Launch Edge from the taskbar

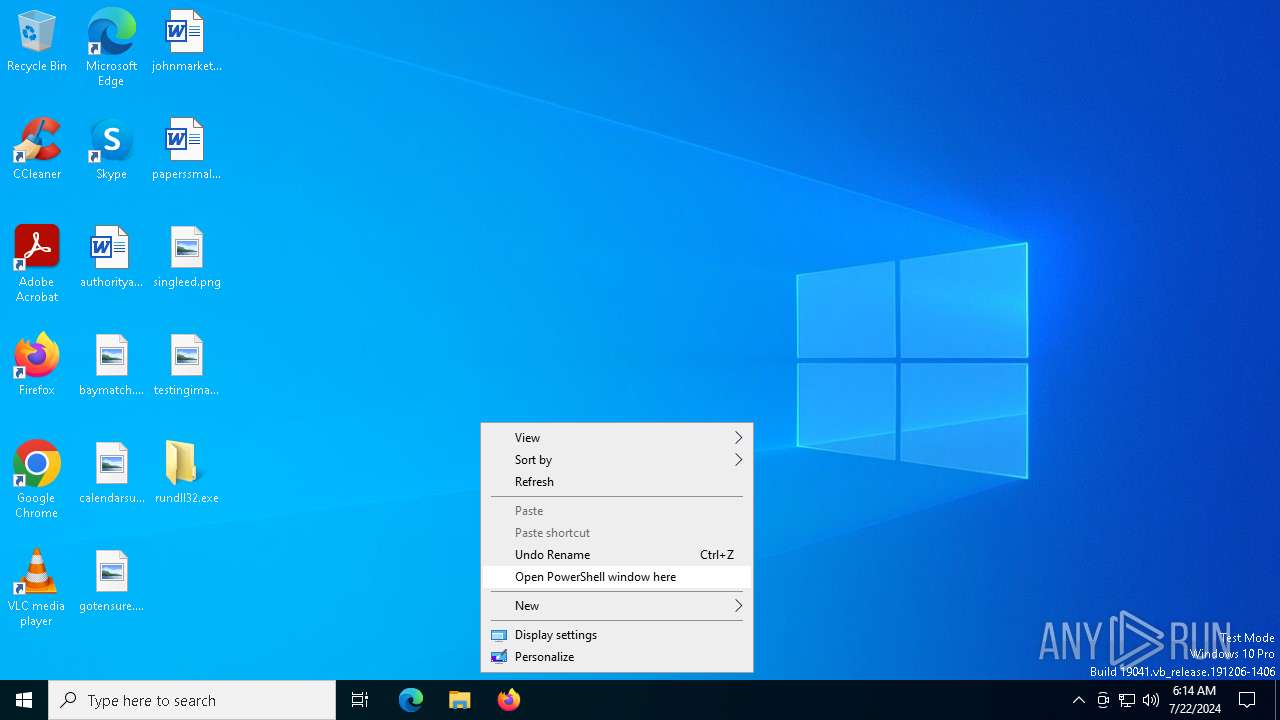coord(411,700)
